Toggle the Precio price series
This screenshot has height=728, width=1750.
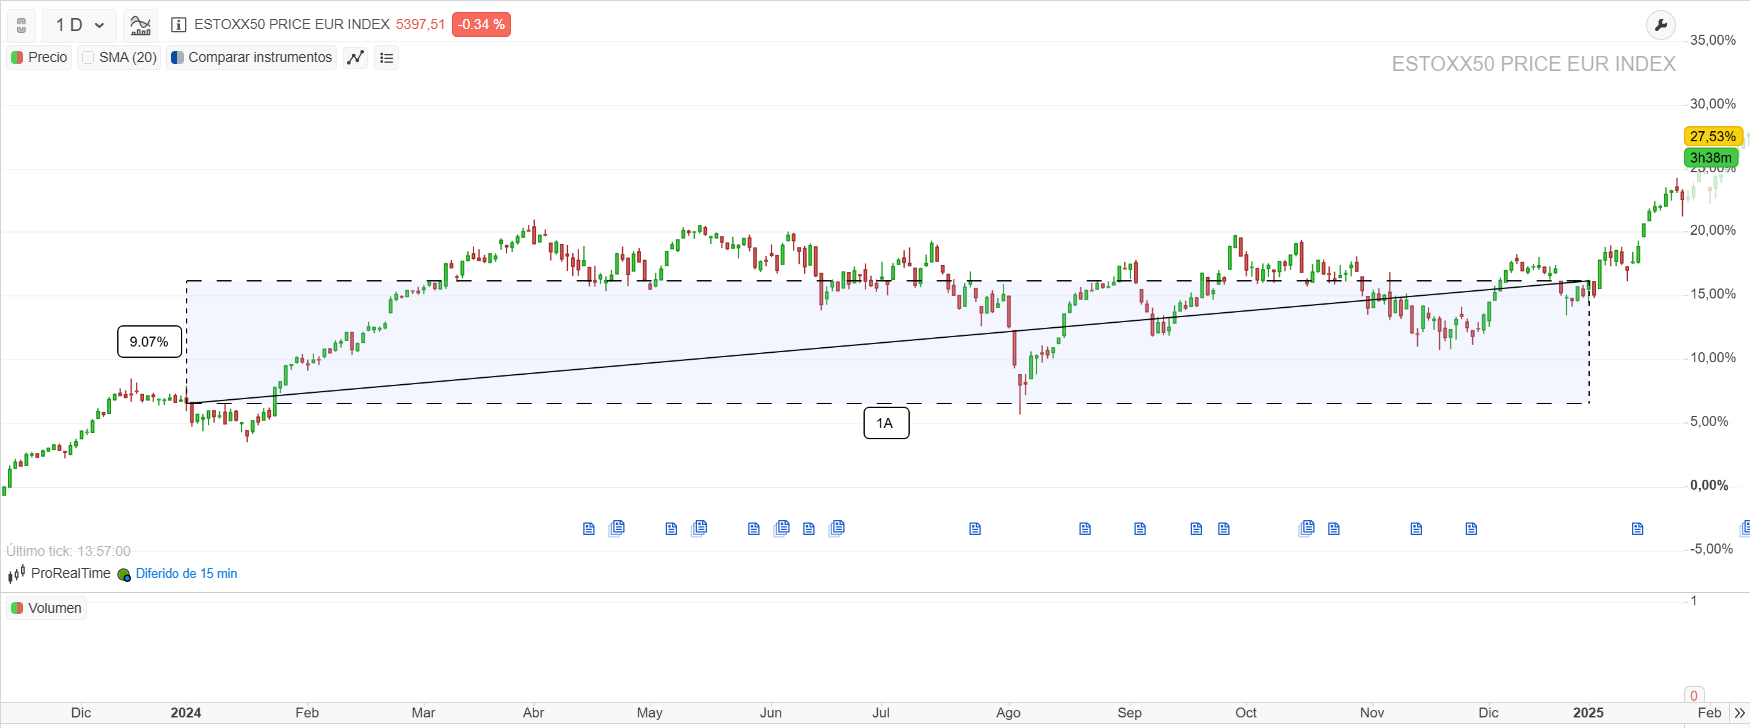click(39, 57)
